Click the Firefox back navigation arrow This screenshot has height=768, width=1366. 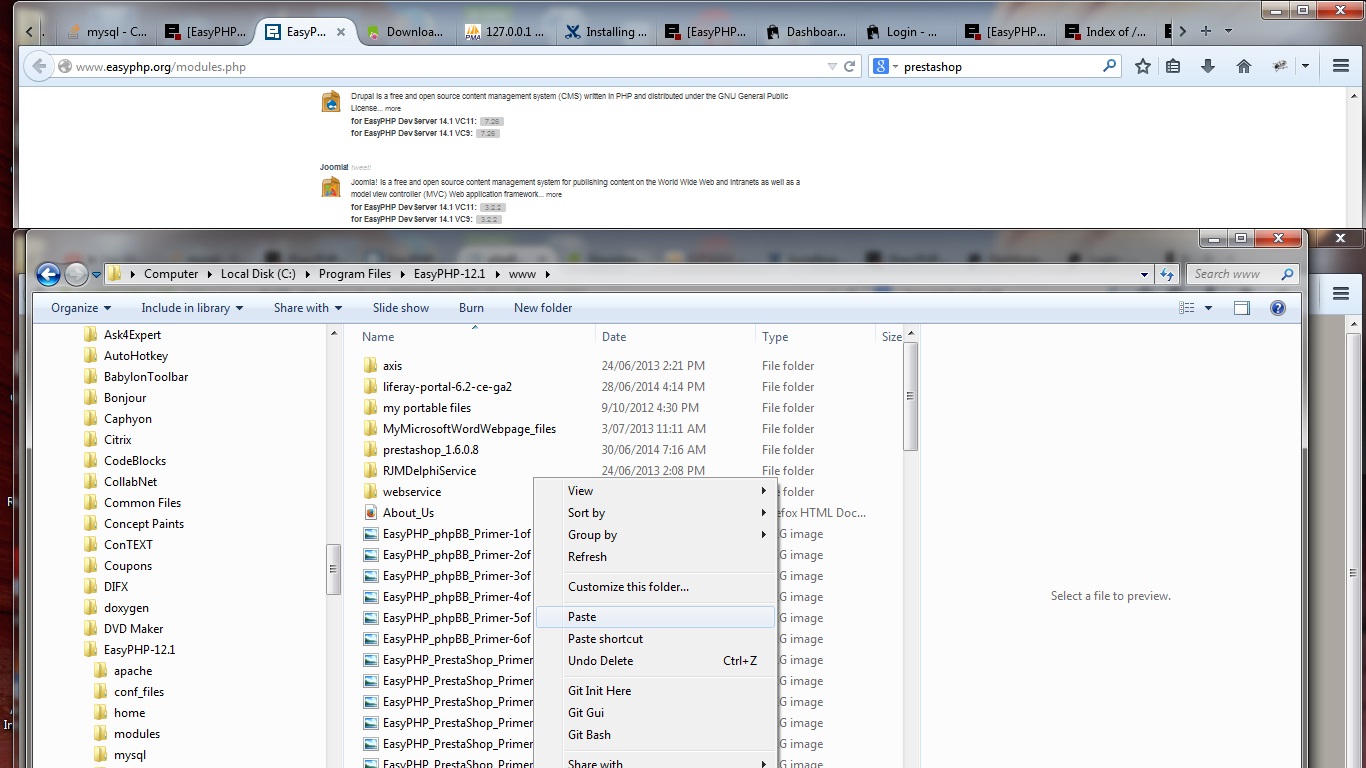point(38,67)
